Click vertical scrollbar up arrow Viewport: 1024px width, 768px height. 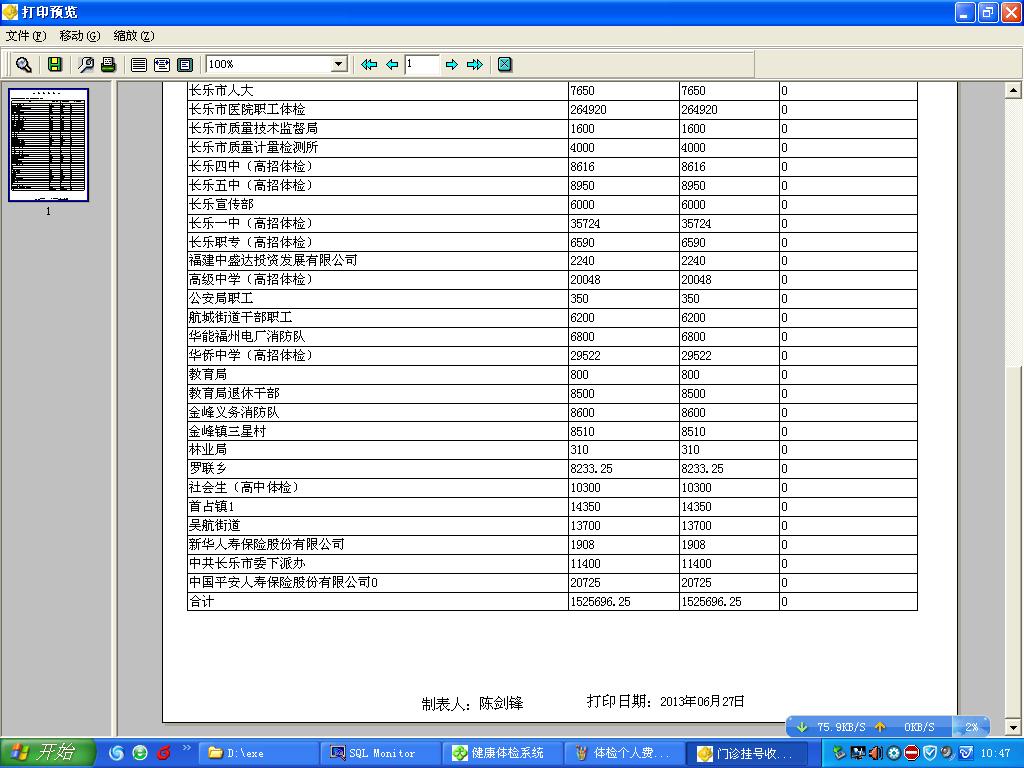[1013, 90]
